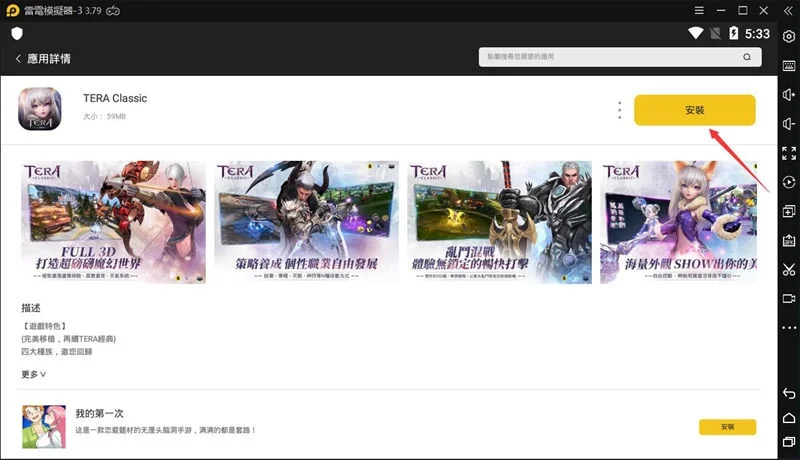The height and width of the screenshot is (460, 800).
Task: Click the clock showing 5:33
Action: click(x=757, y=34)
